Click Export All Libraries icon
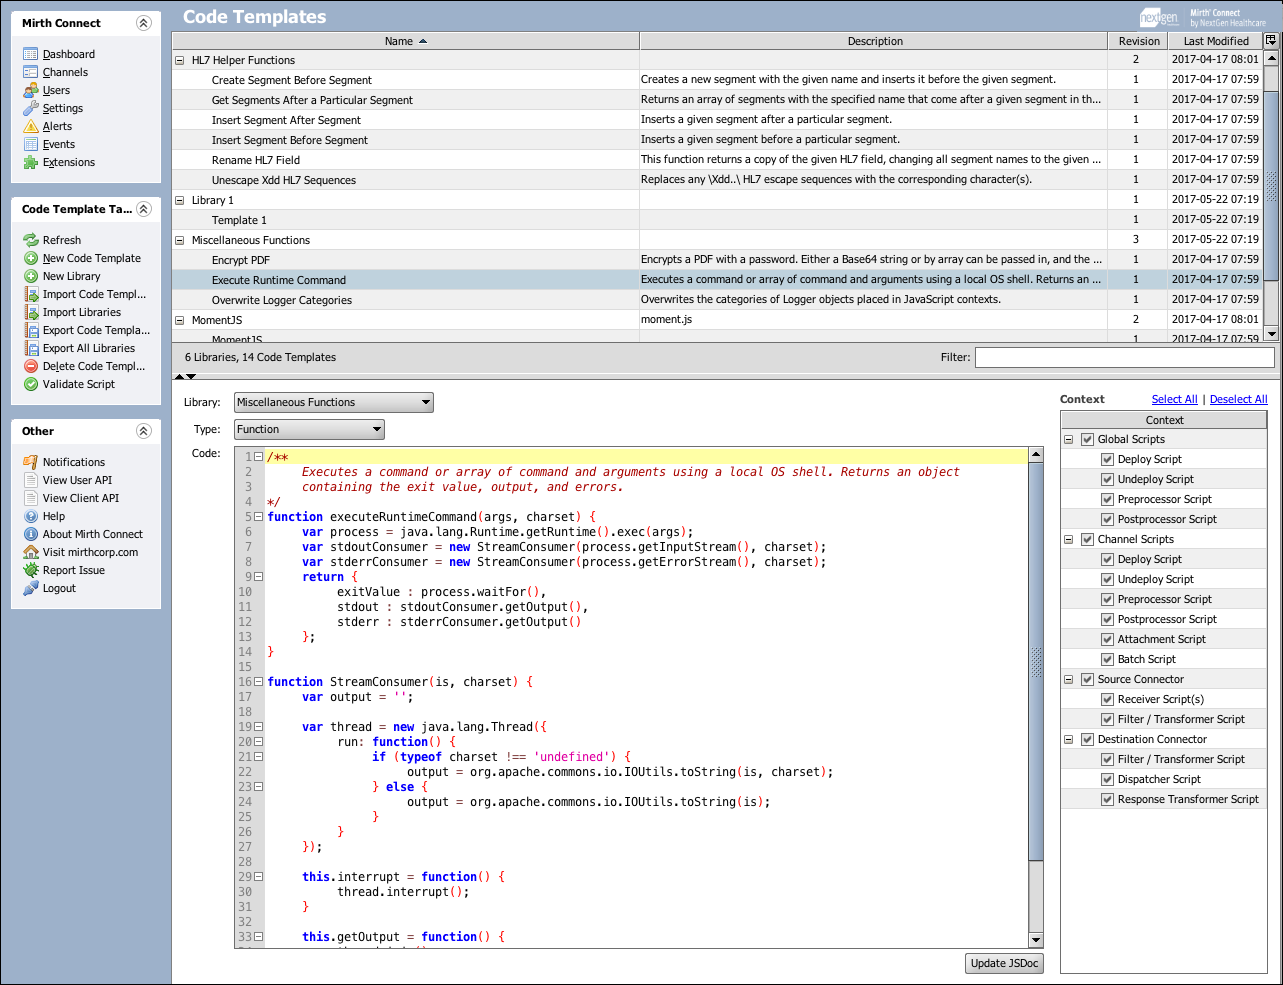Image resolution: width=1283 pixels, height=985 pixels. coord(31,348)
